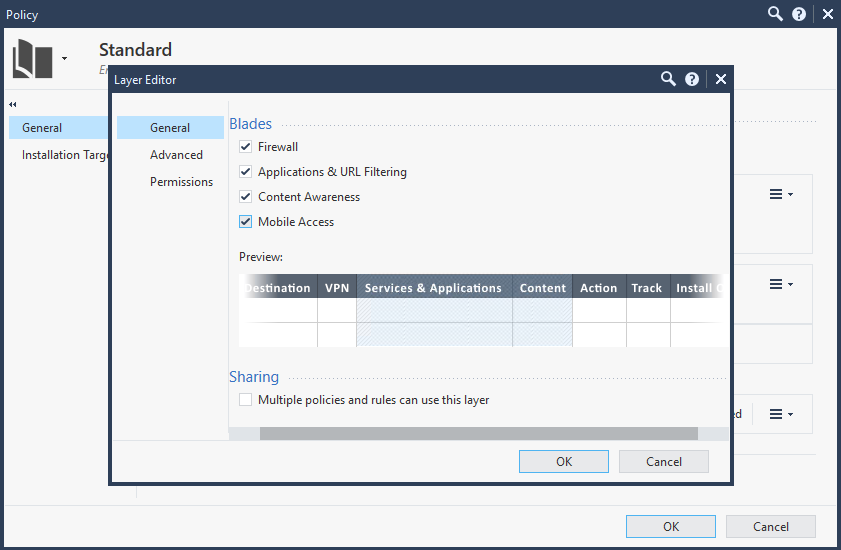
Task: Click the horizontal scrollbar in Layer Editor
Action: tap(478, 434)
